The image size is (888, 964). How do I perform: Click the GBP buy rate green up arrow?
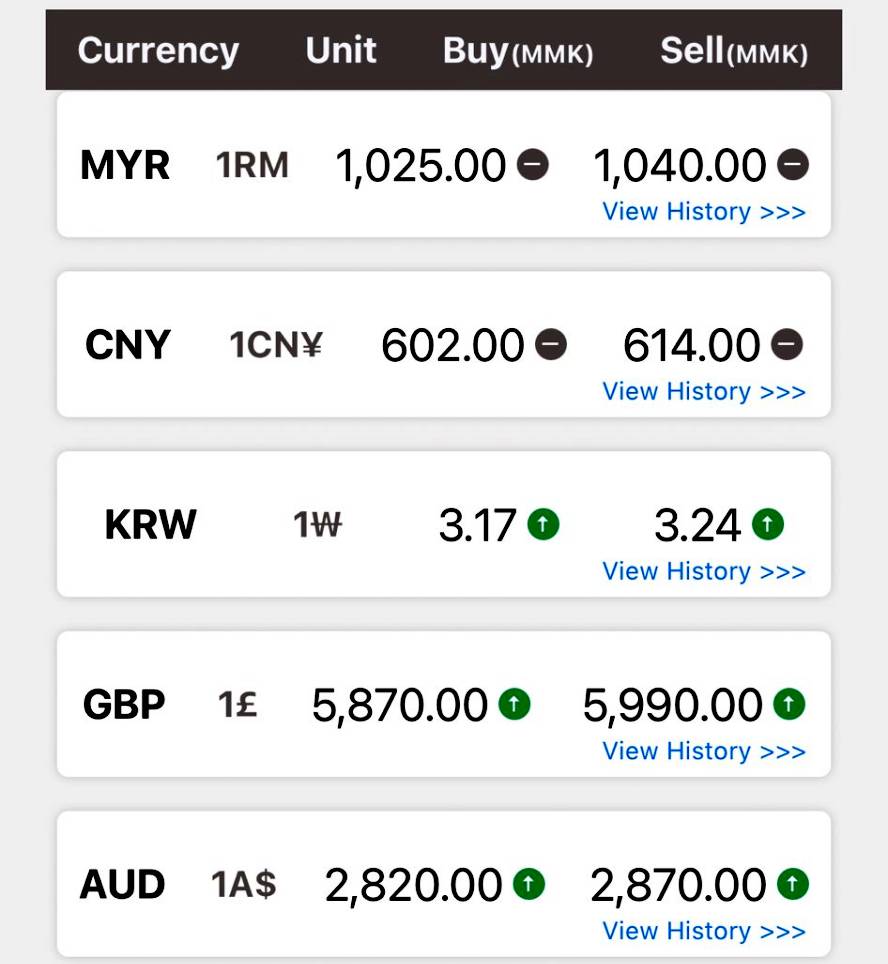pyautogui.click(x=514, y=705)
